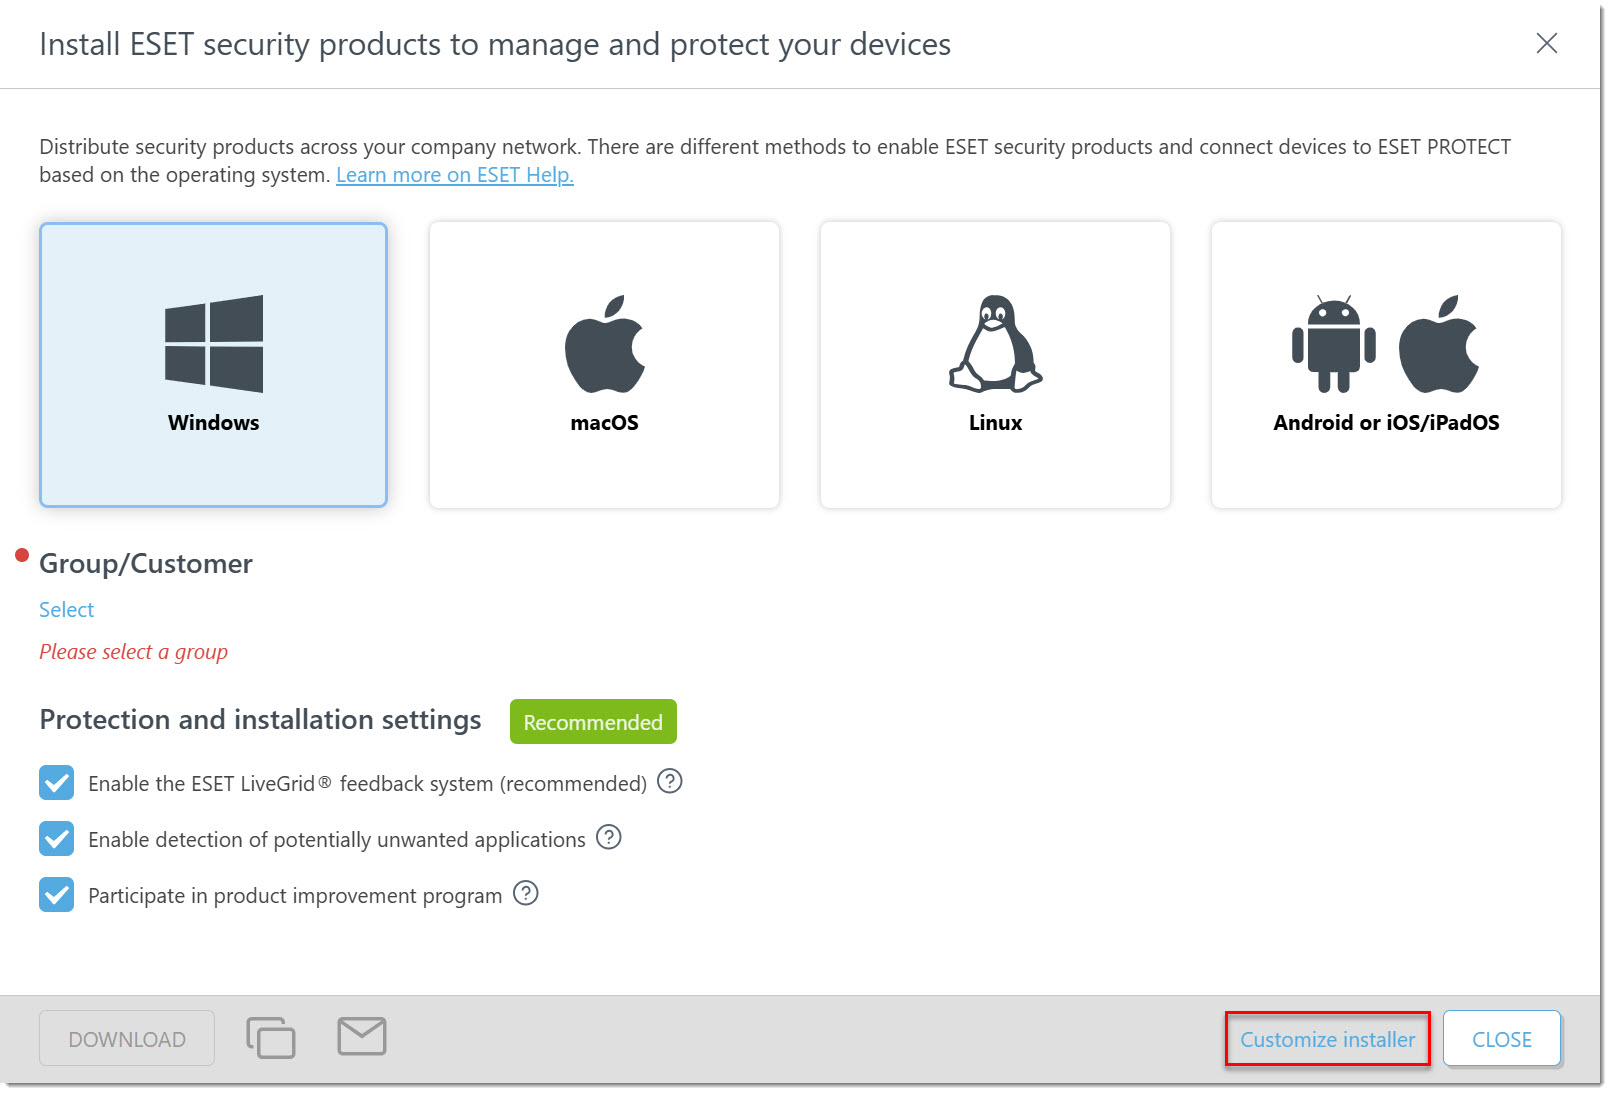Open the Learn more on ESET Help link
Screen dimensions: 1610x1093
pyautogui.click(x=455, y=175)
